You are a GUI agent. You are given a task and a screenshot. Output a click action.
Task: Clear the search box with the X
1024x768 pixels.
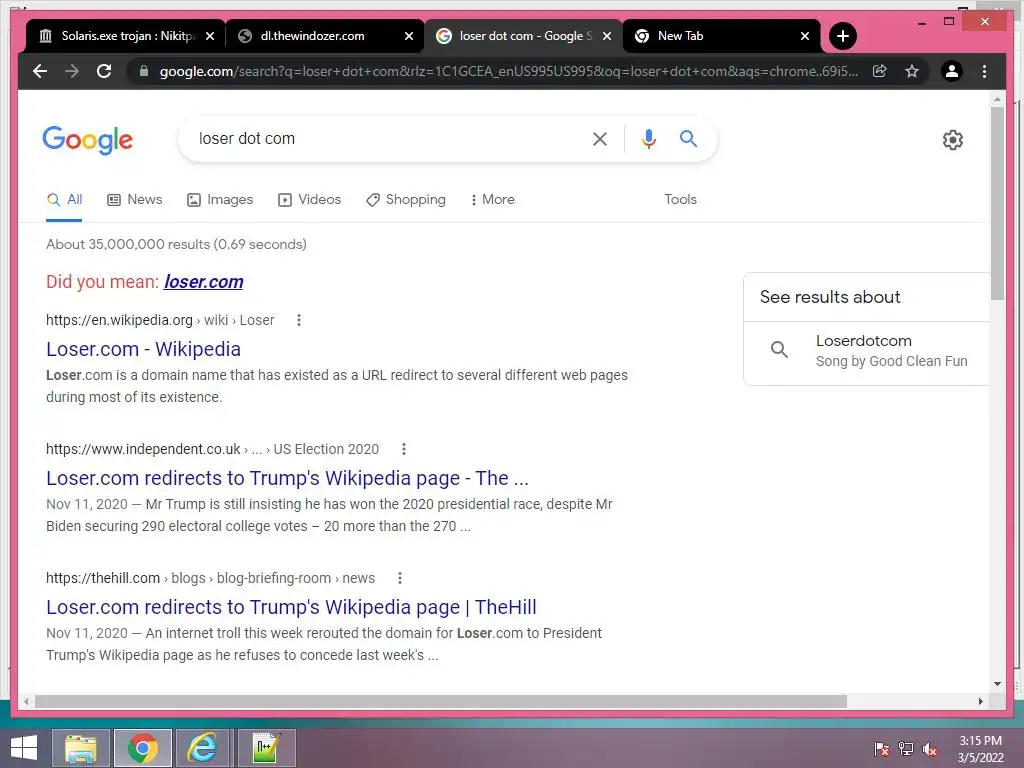pos(600,138)
